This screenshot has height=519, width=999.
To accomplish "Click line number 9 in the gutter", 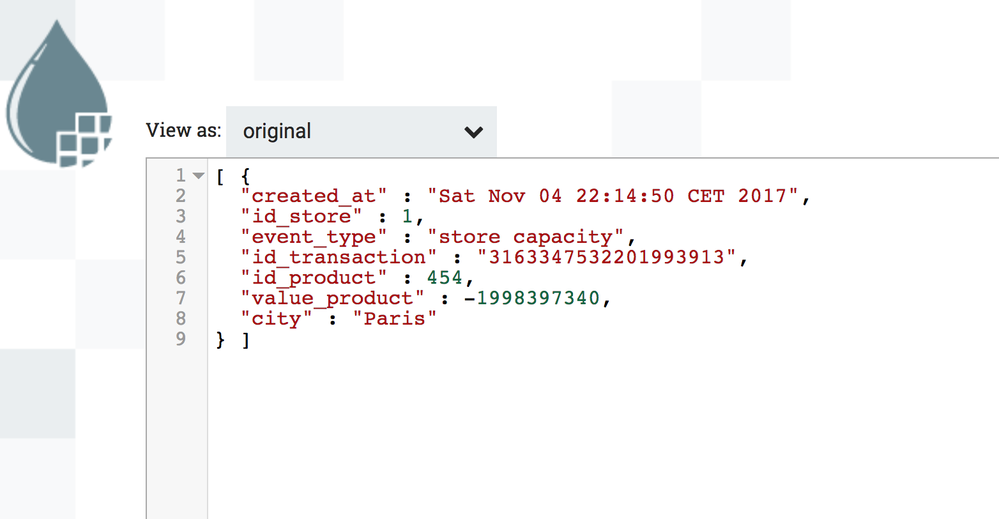I will [x=180, y=339].
